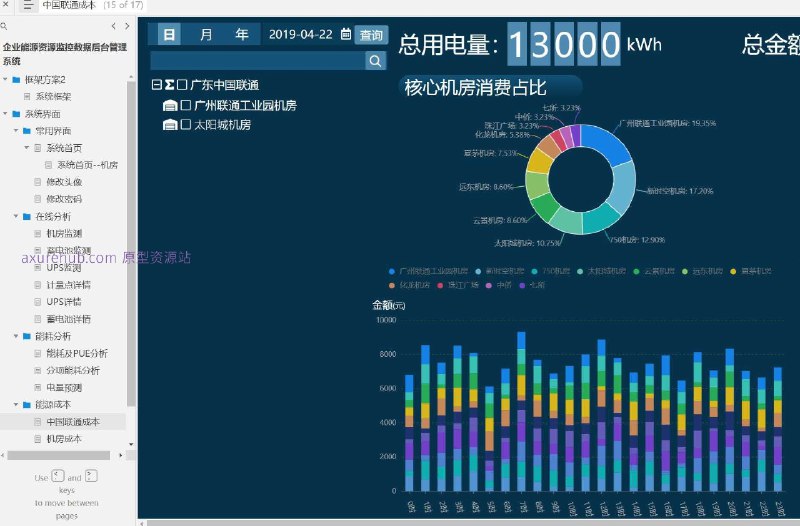800x526 pixels.
Task: Click the page icon beside 修改头像
Action: [38, 182]
